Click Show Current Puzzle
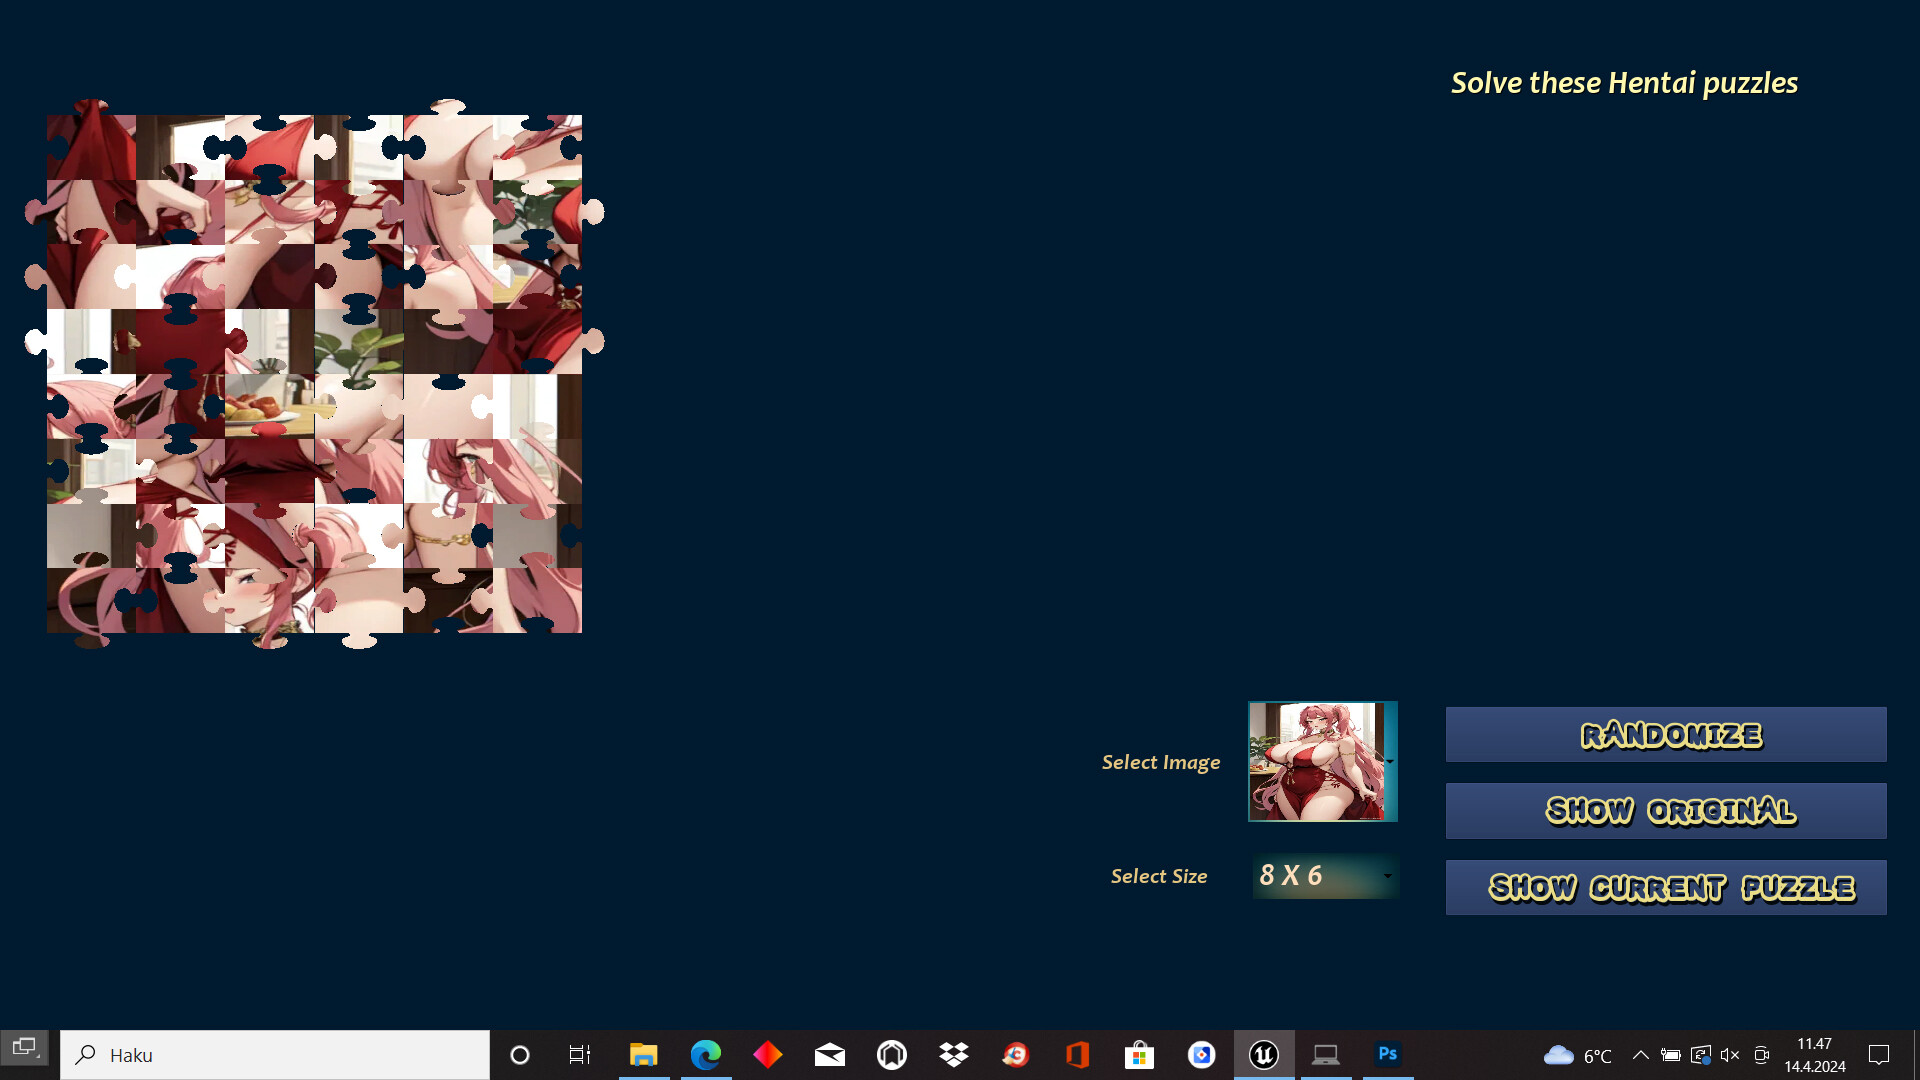 point(1665,887)
